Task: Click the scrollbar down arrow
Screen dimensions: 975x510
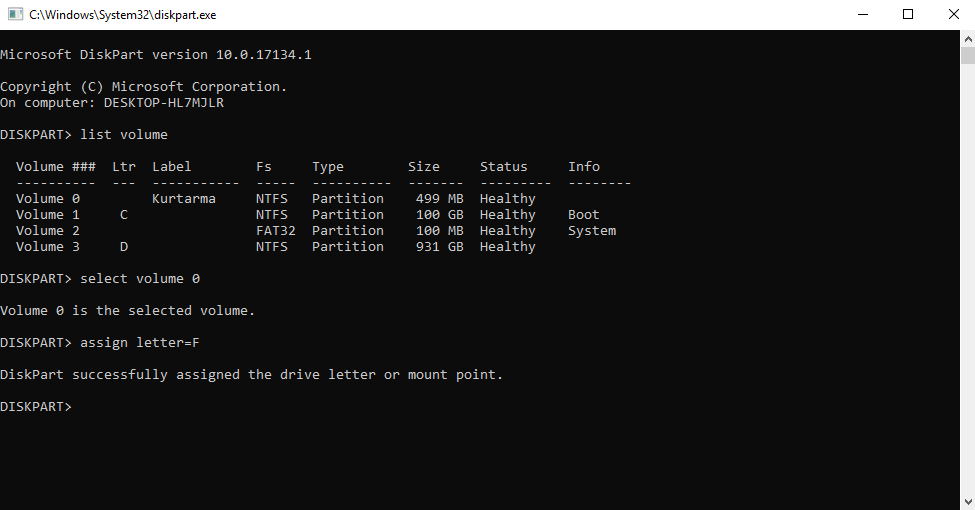Action: tap(967, 502)
